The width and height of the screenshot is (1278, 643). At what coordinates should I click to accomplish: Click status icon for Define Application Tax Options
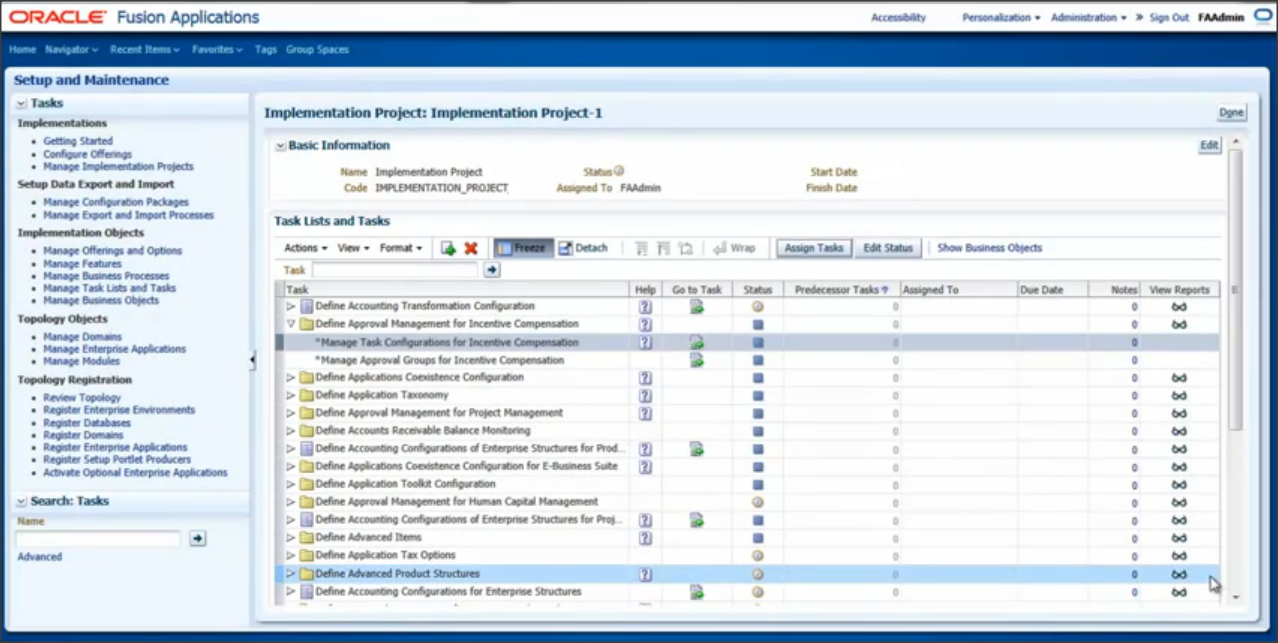pyautogui.click(x=758, y=556)
